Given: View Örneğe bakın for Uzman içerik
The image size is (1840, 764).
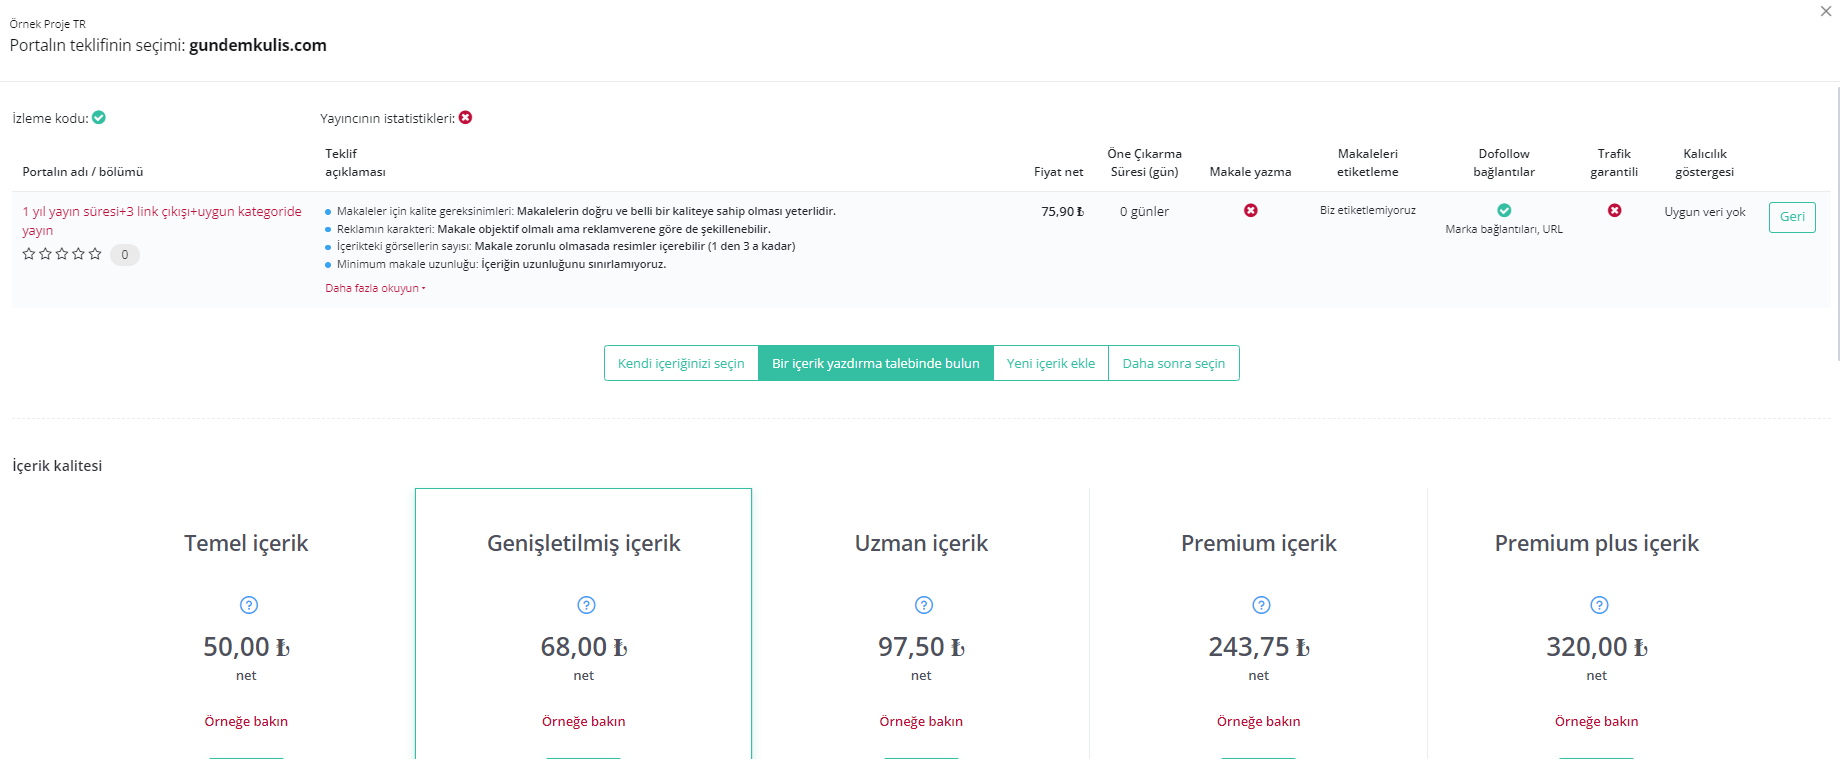Looking at the screenshot, I should click(921, 721).
